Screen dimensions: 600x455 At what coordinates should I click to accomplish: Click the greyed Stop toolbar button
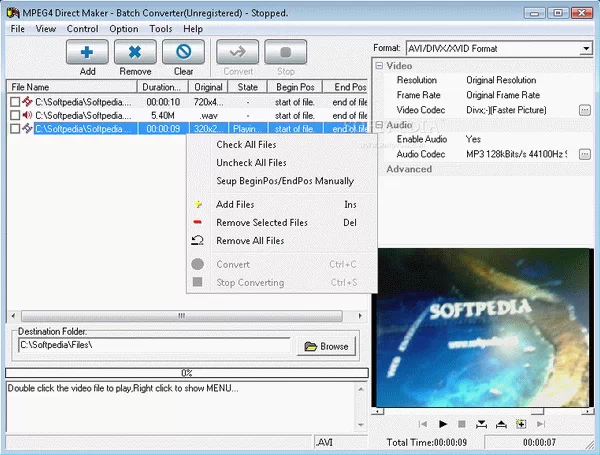pos(285,52)
